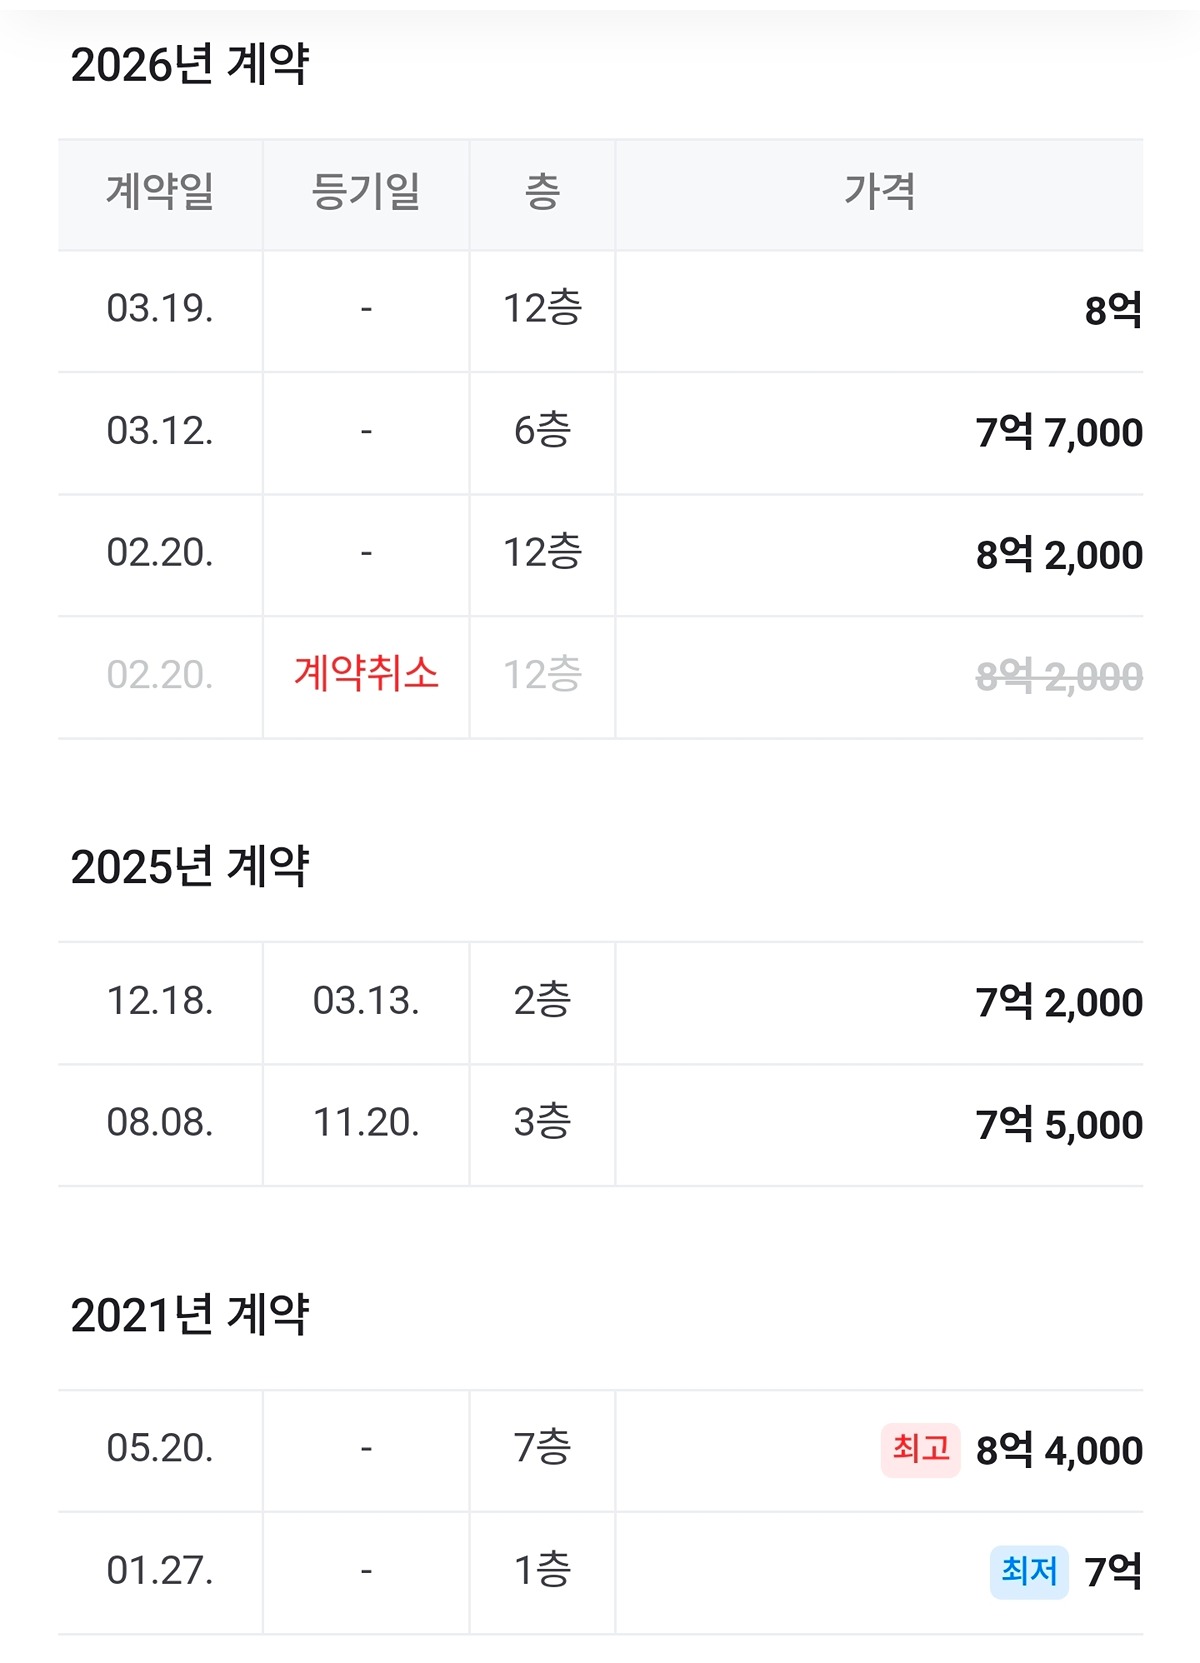Click the 최고 badge beside 8억 4,000
The width and height of the screenshot is (1200, 1663).
(x=920, y=1449)
